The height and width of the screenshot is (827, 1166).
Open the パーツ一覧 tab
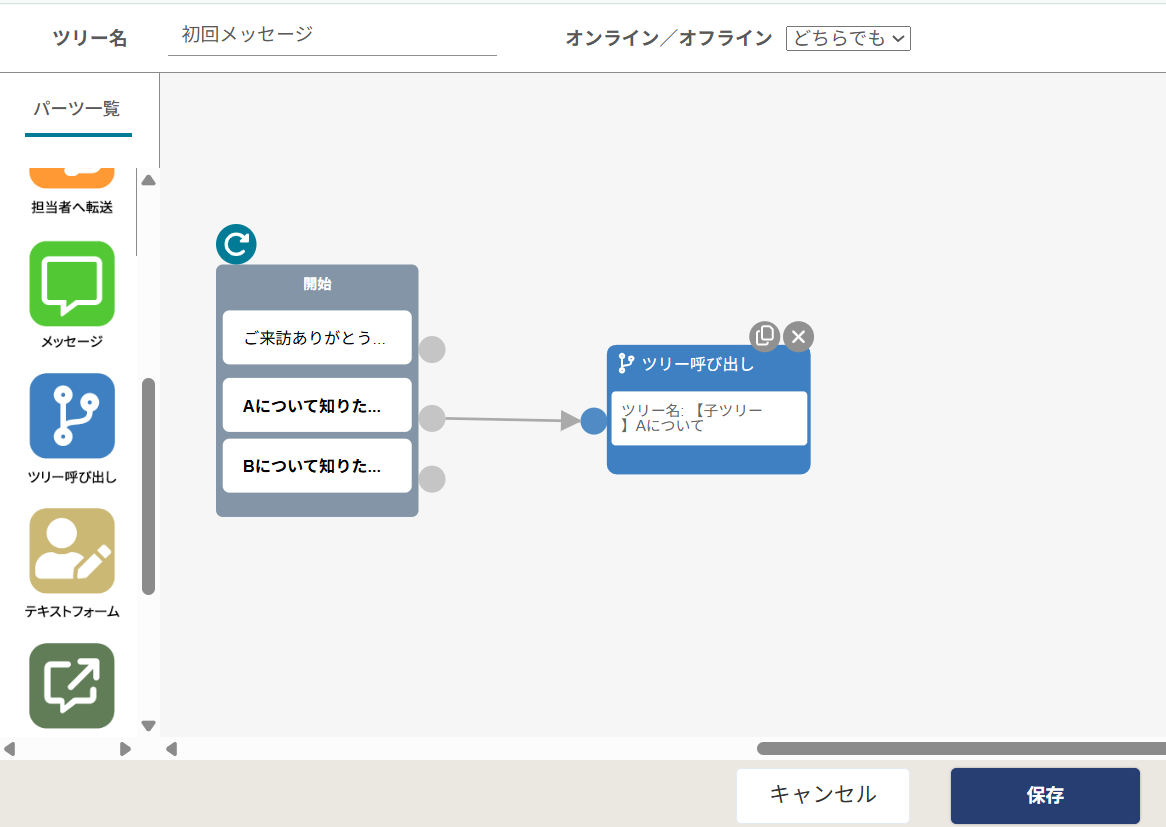coord(77,109)
